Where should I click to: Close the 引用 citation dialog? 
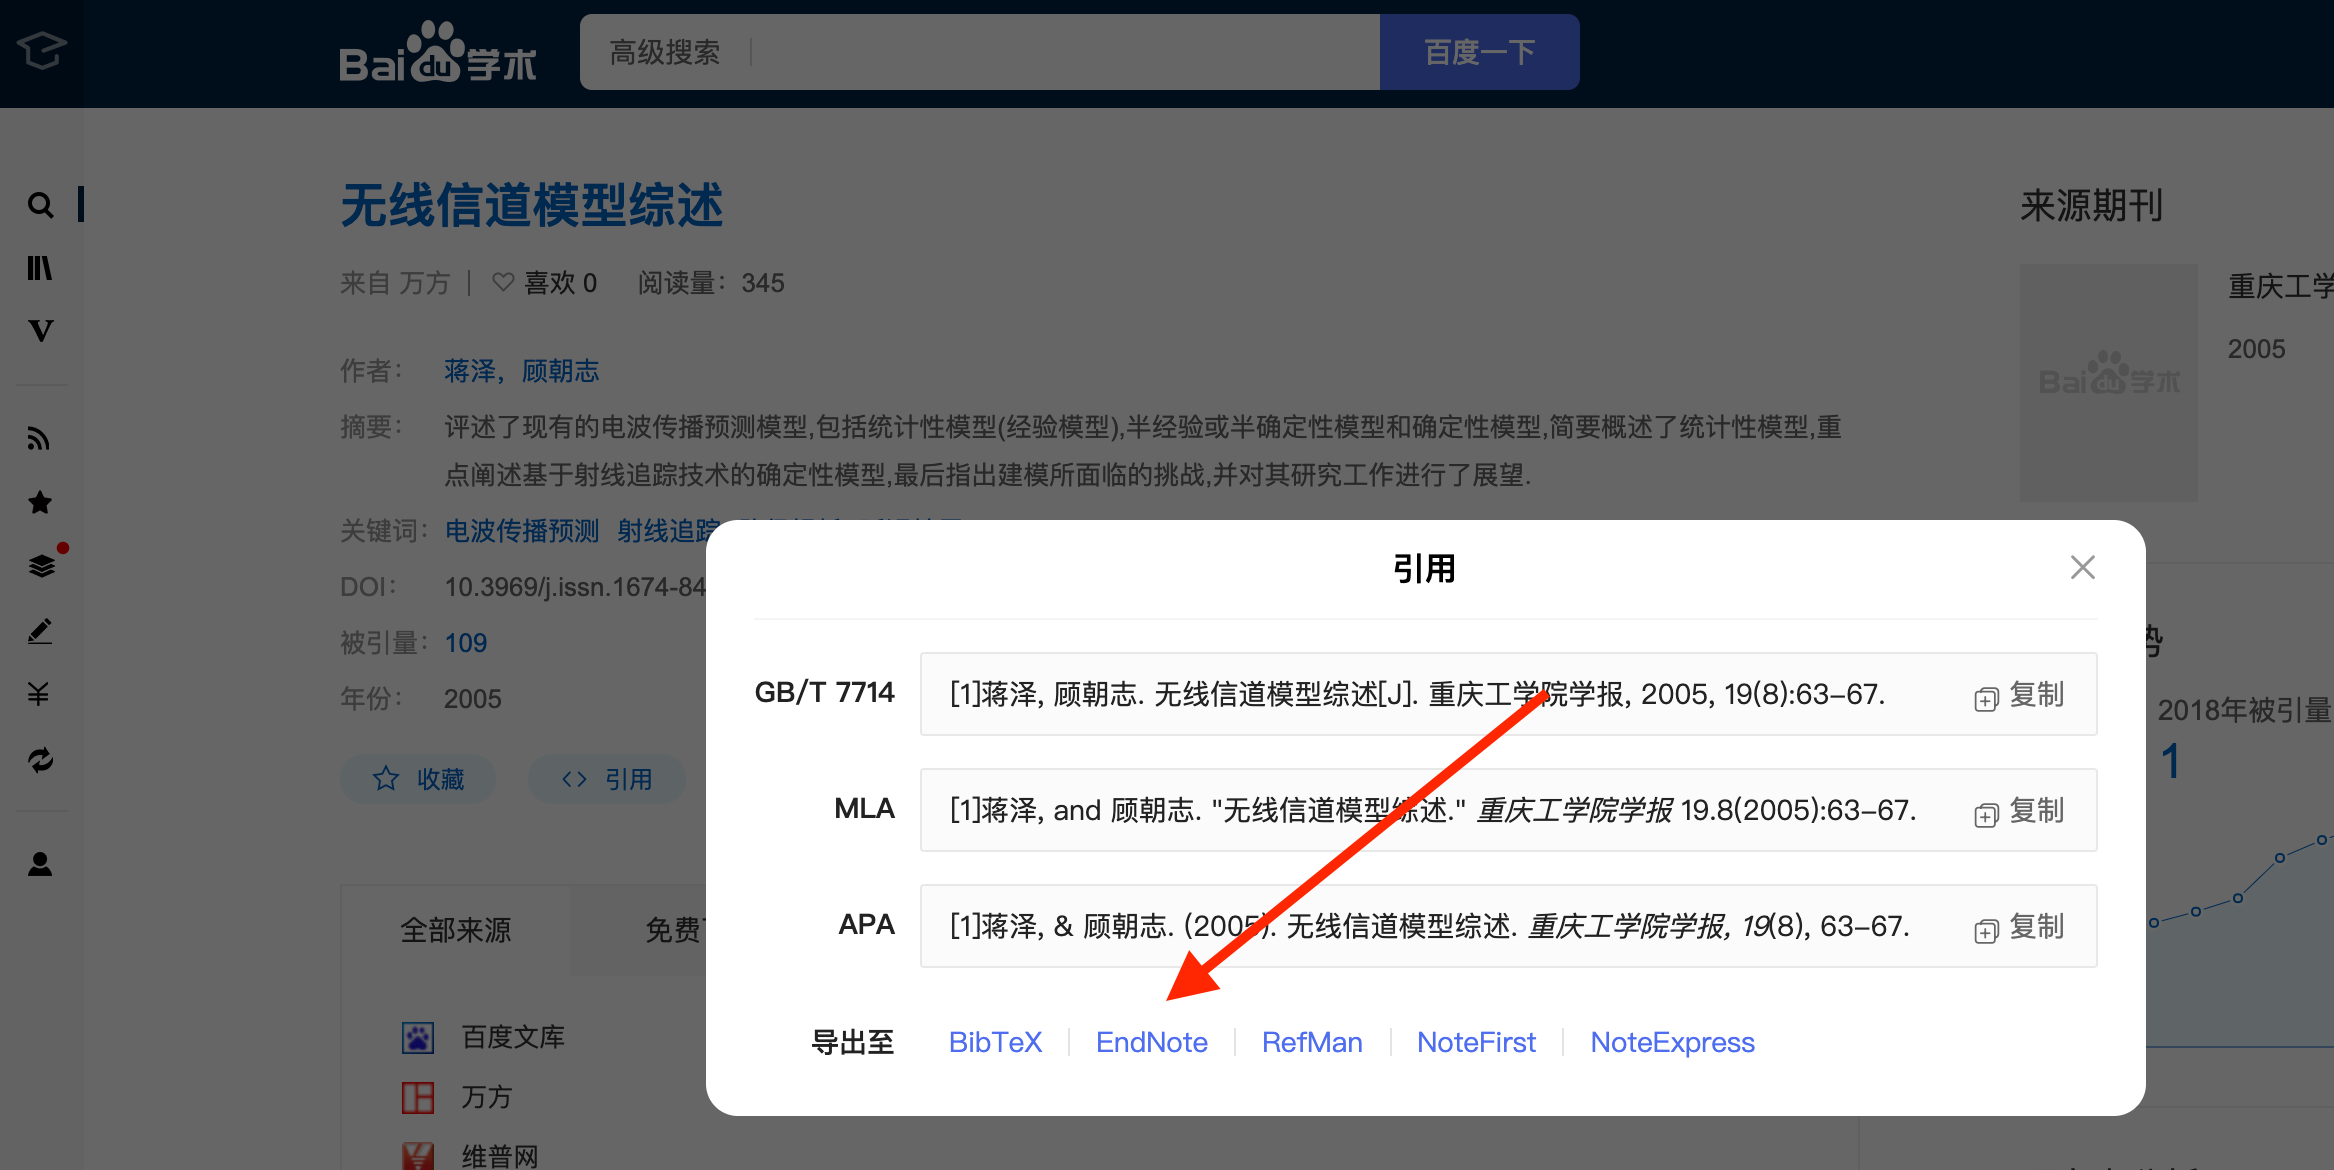tap(2082, 568)
